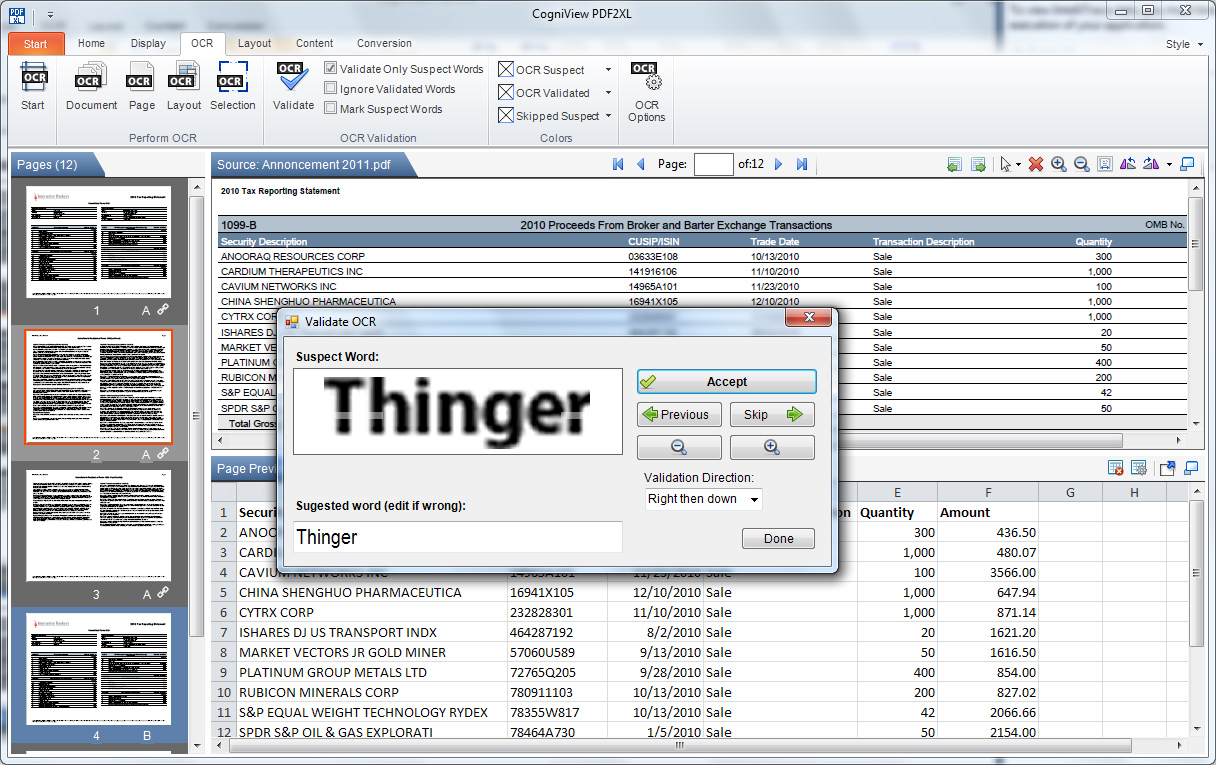Screen dimensions: 1216x765
Task: Rotate page left in source toolbar
Action: pyautogui.click(x=1128, y=164)
